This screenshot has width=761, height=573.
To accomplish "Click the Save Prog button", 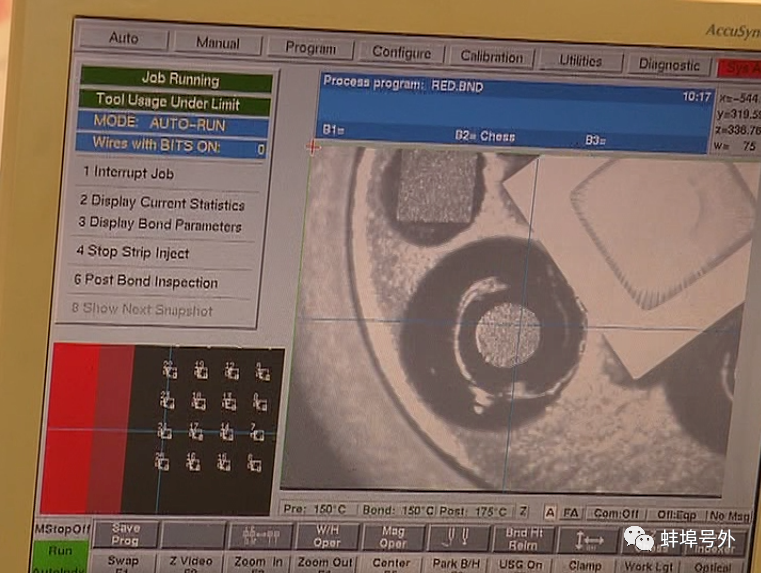I will (x=125, y=534).
